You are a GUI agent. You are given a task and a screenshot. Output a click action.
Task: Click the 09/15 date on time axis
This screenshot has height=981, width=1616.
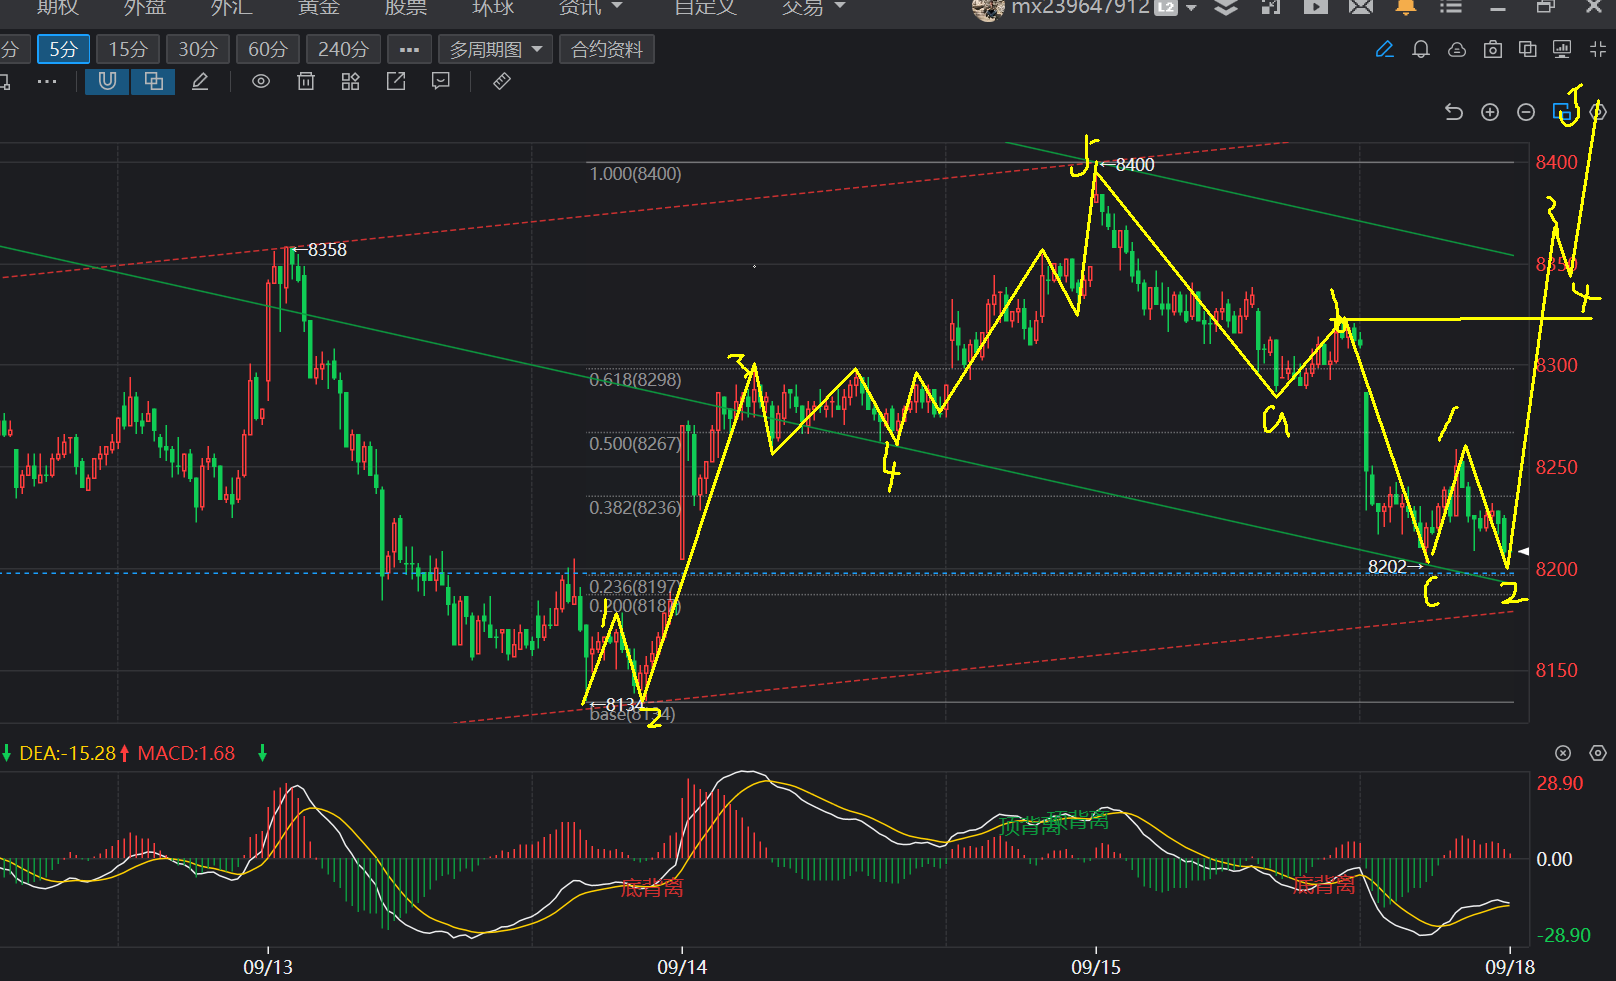(x=1096, y=967)
